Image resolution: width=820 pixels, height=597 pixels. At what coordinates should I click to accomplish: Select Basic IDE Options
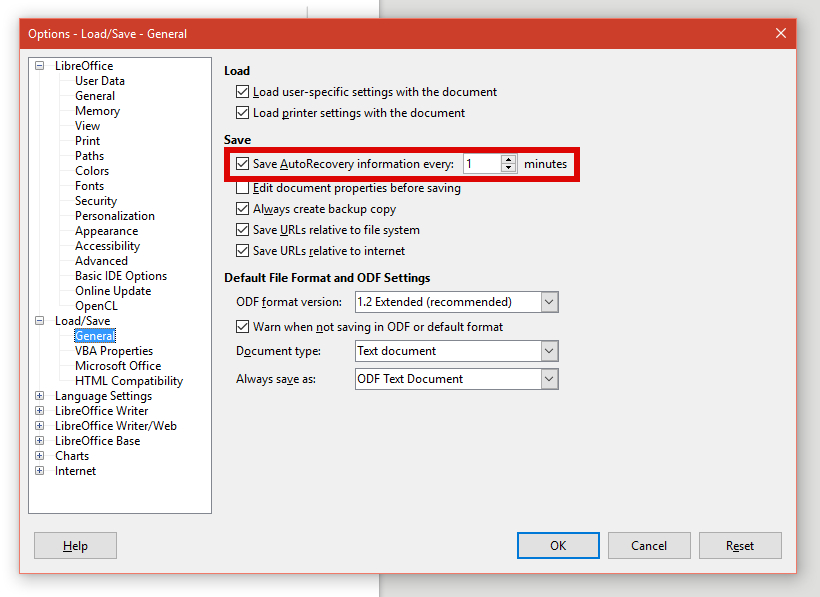tap(121, 276)
